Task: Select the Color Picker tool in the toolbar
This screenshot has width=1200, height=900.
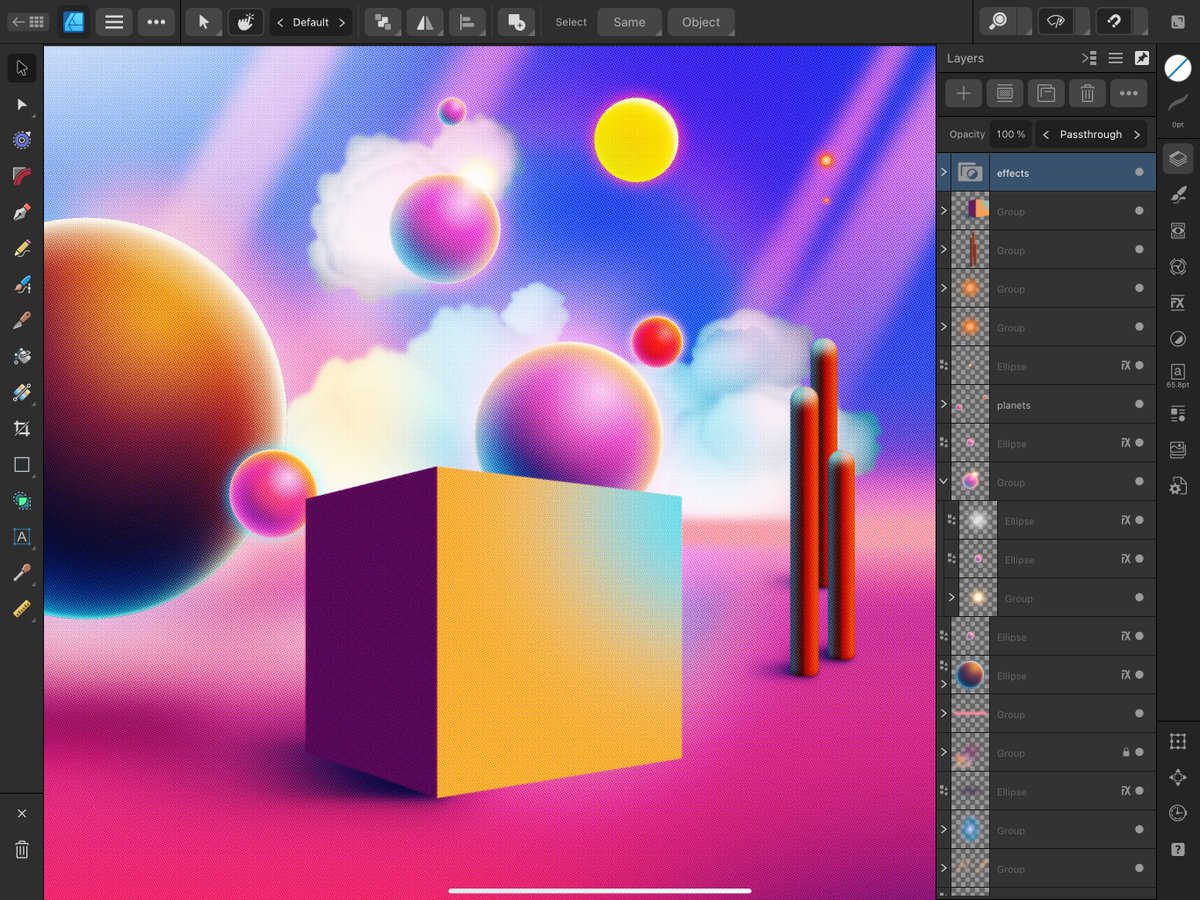Action: pos(22,573)
